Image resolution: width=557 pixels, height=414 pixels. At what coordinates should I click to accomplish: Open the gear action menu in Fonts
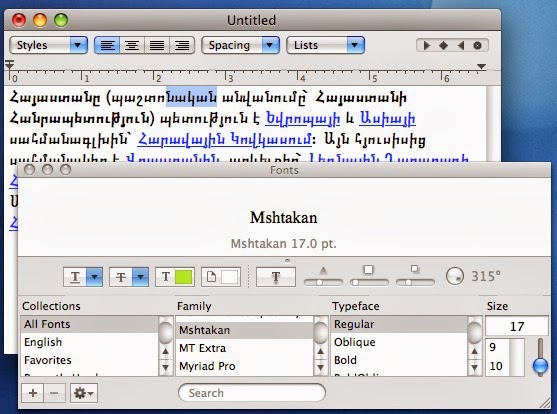[x=84, y=393]
